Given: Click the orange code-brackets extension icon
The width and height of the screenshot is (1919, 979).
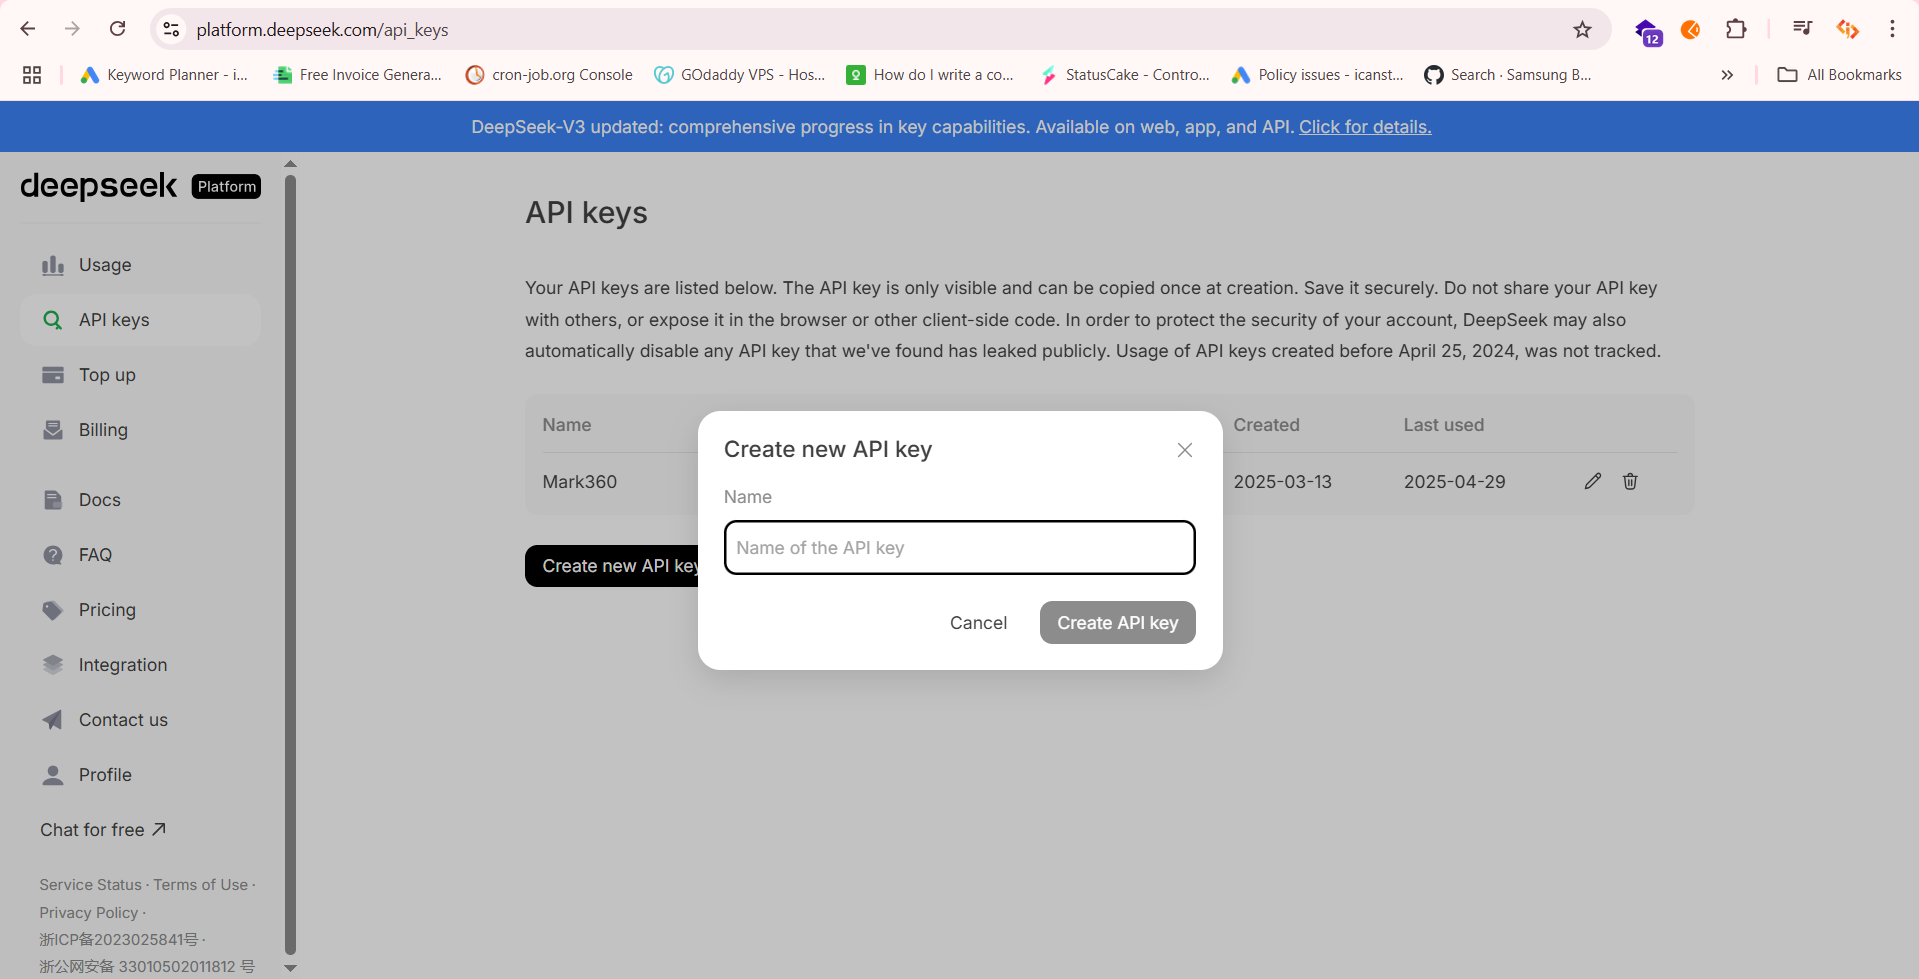Looking at the screenshot, I should click(1848, 29).
